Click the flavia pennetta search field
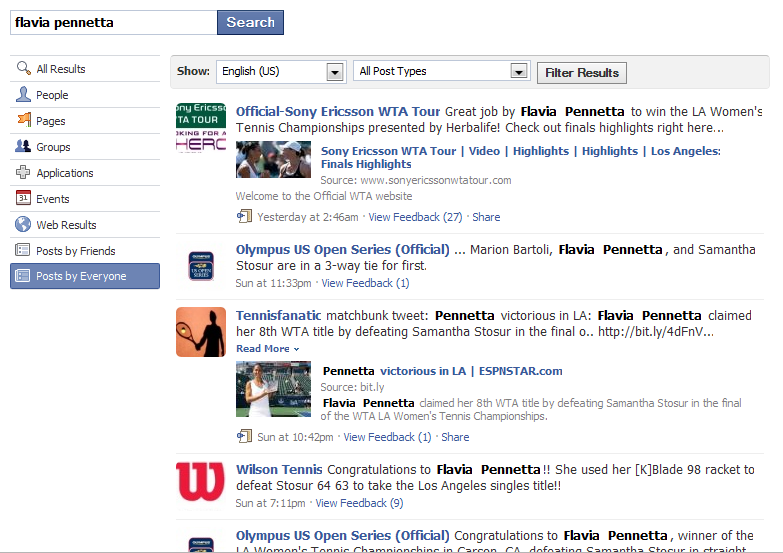 114,22
